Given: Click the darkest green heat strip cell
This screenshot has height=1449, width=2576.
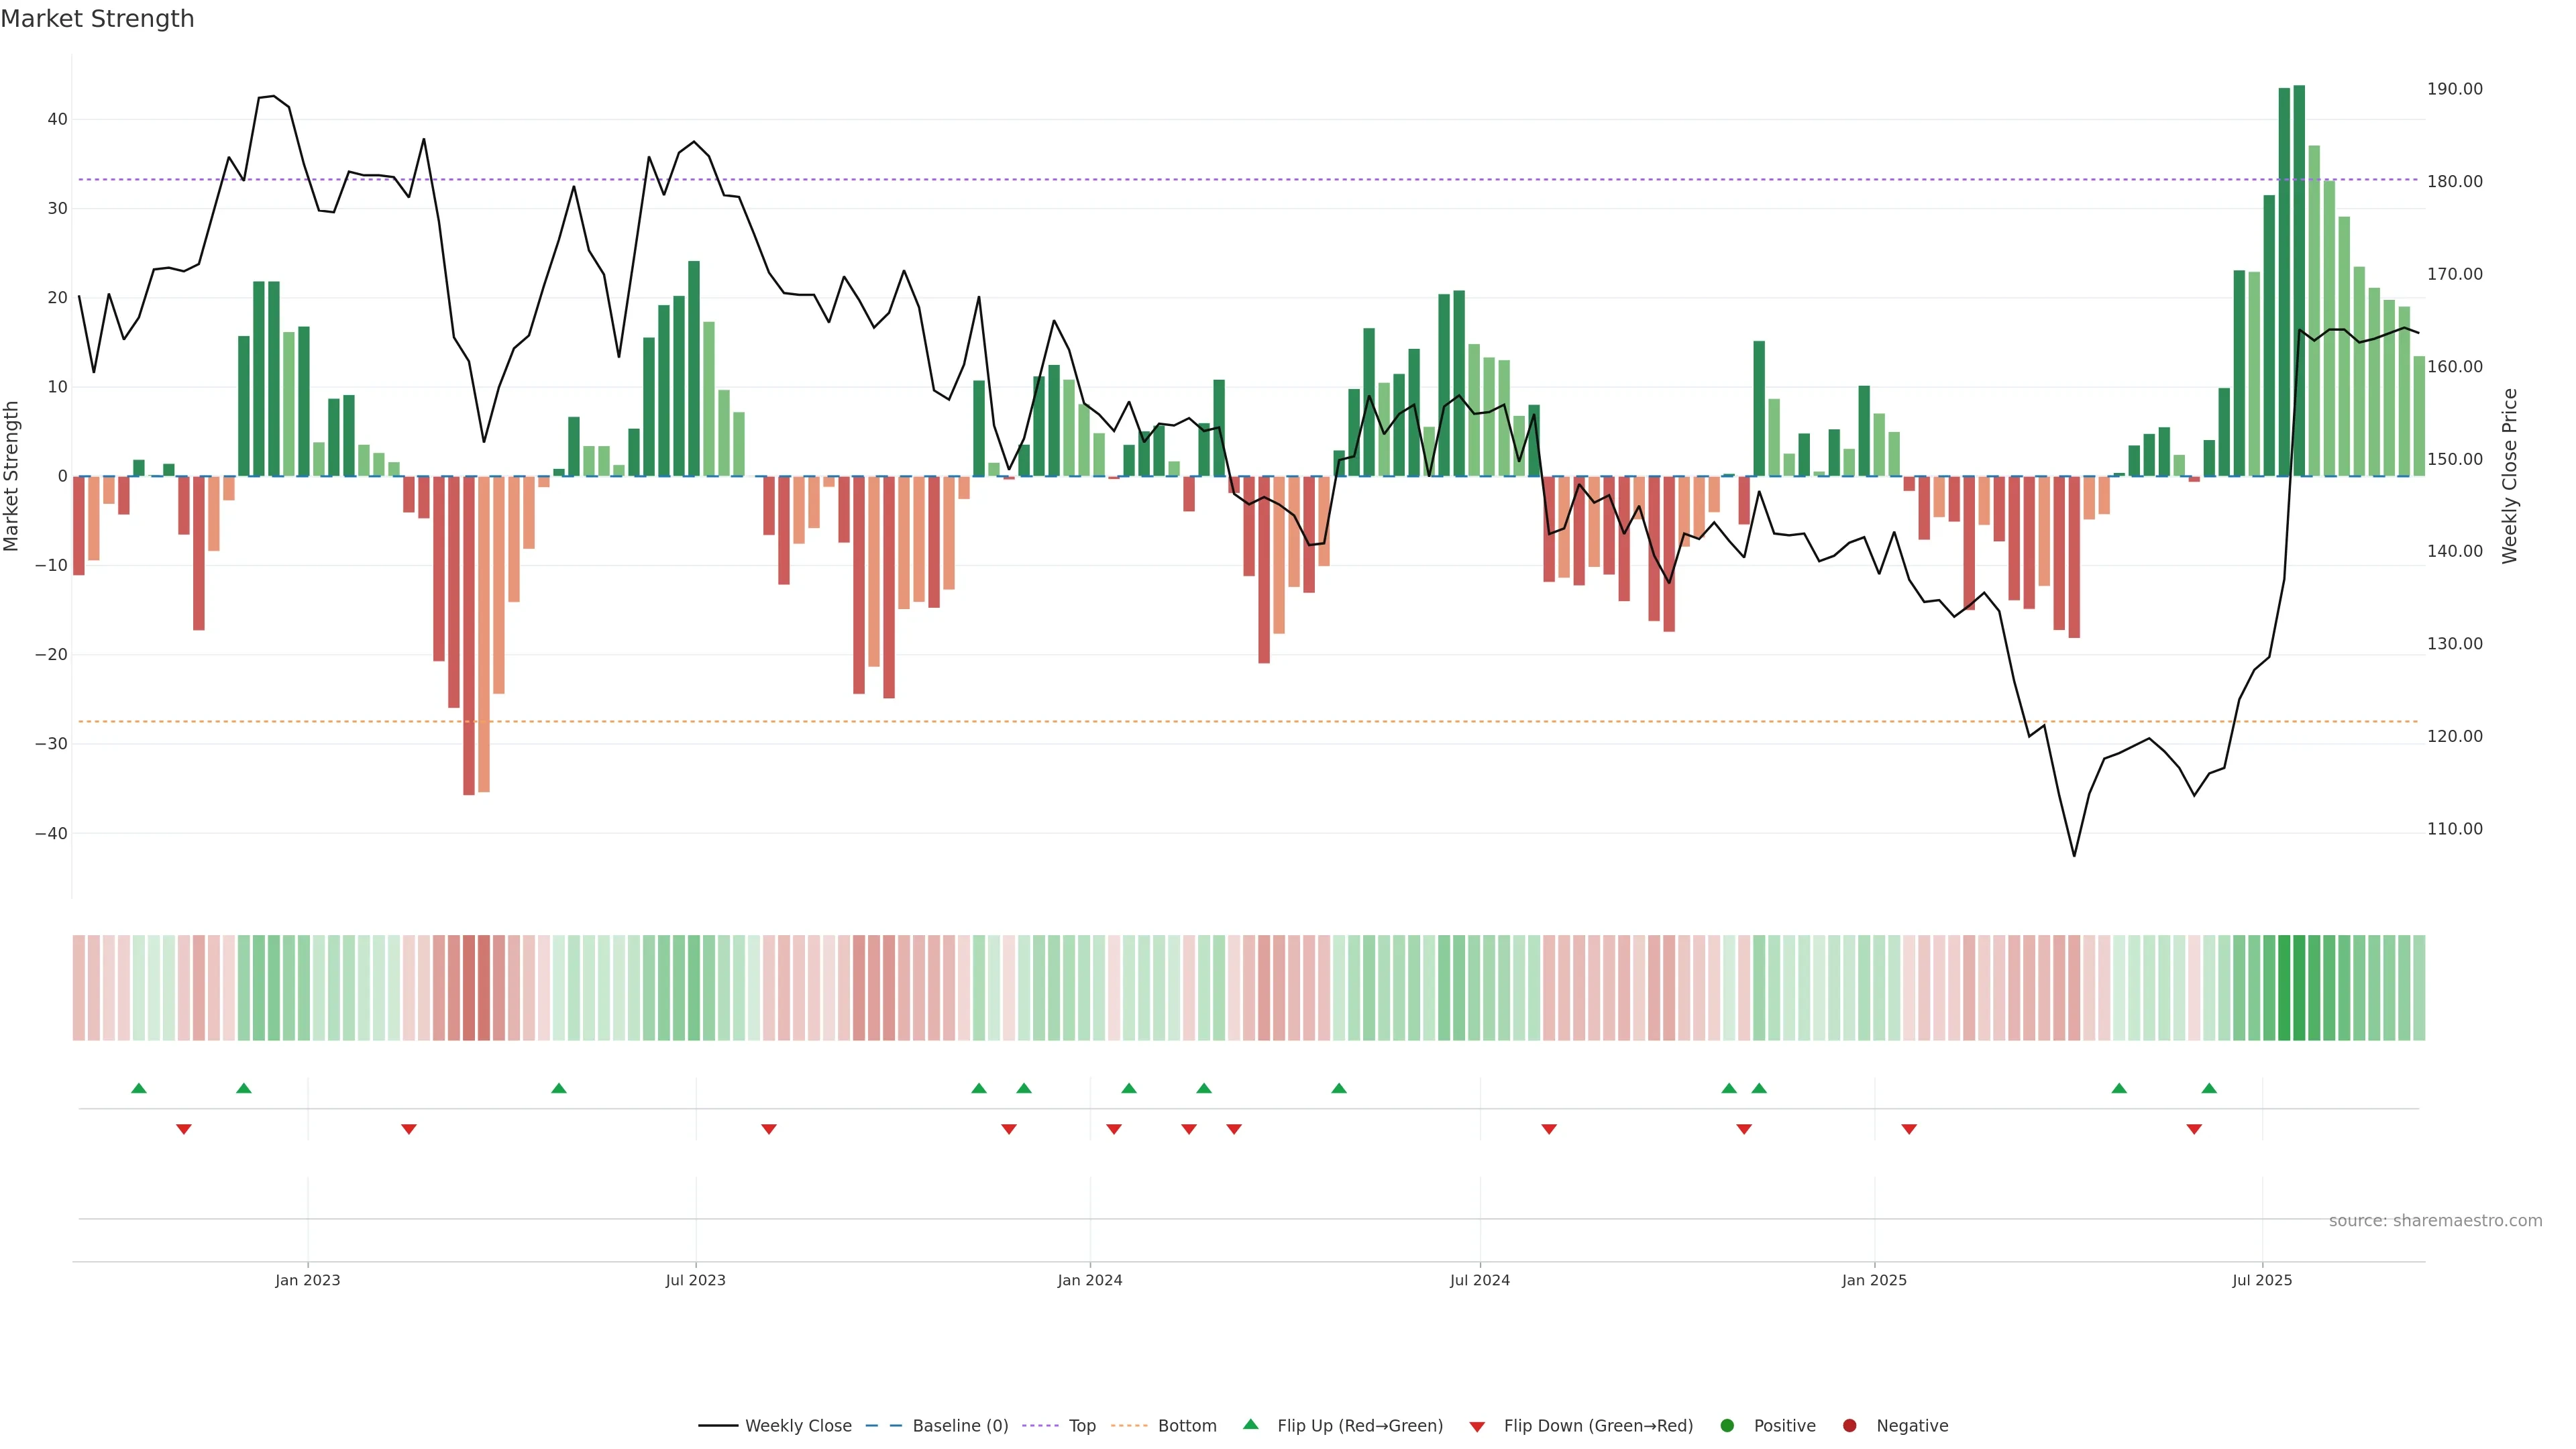Looking at the screenshot, I should point(2299,988).
